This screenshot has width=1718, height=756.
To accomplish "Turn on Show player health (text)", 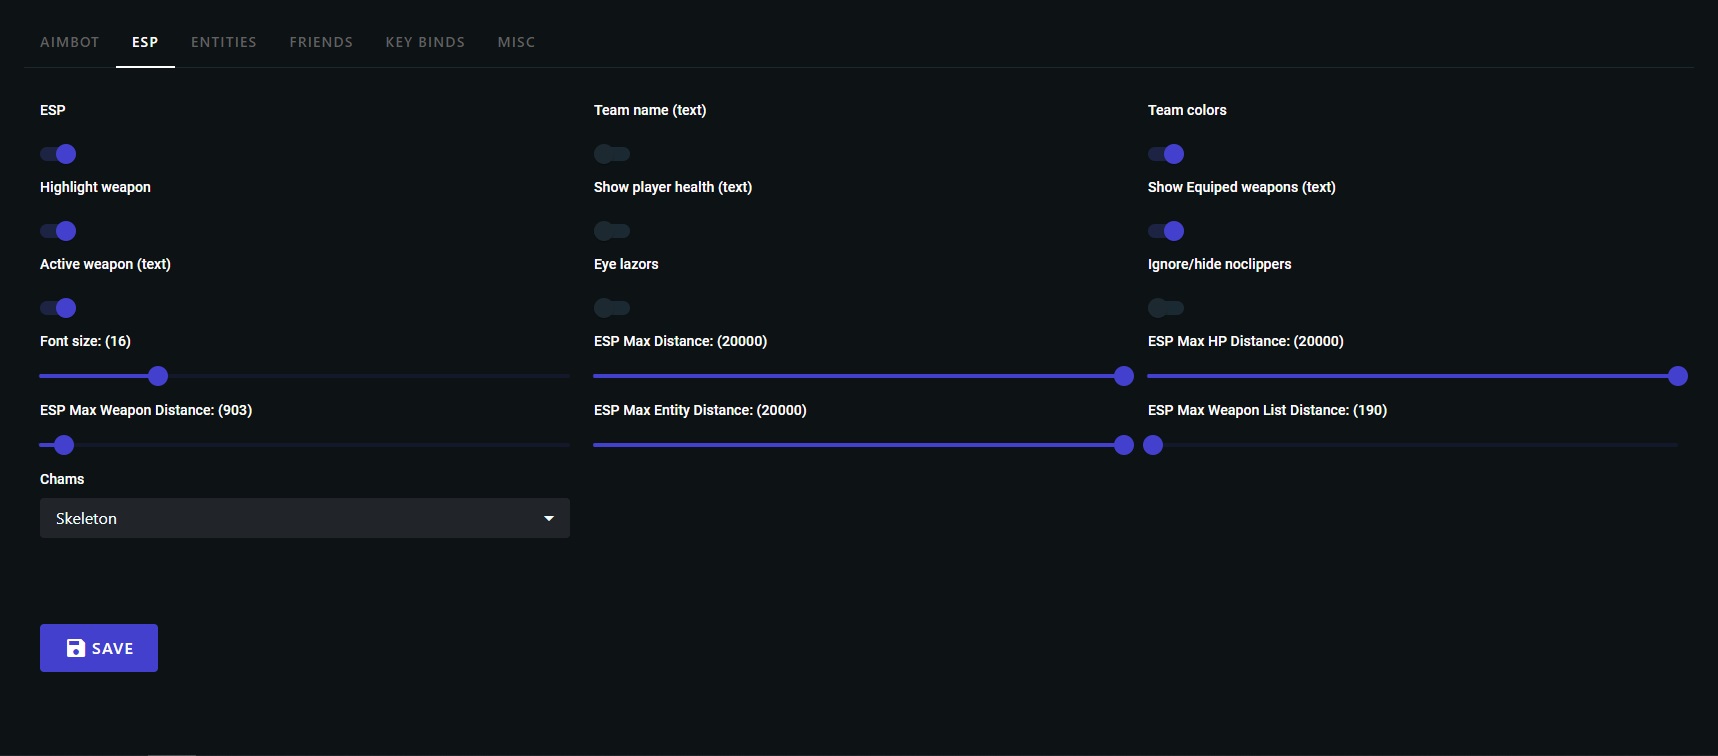I will click(x=612, y=231).
